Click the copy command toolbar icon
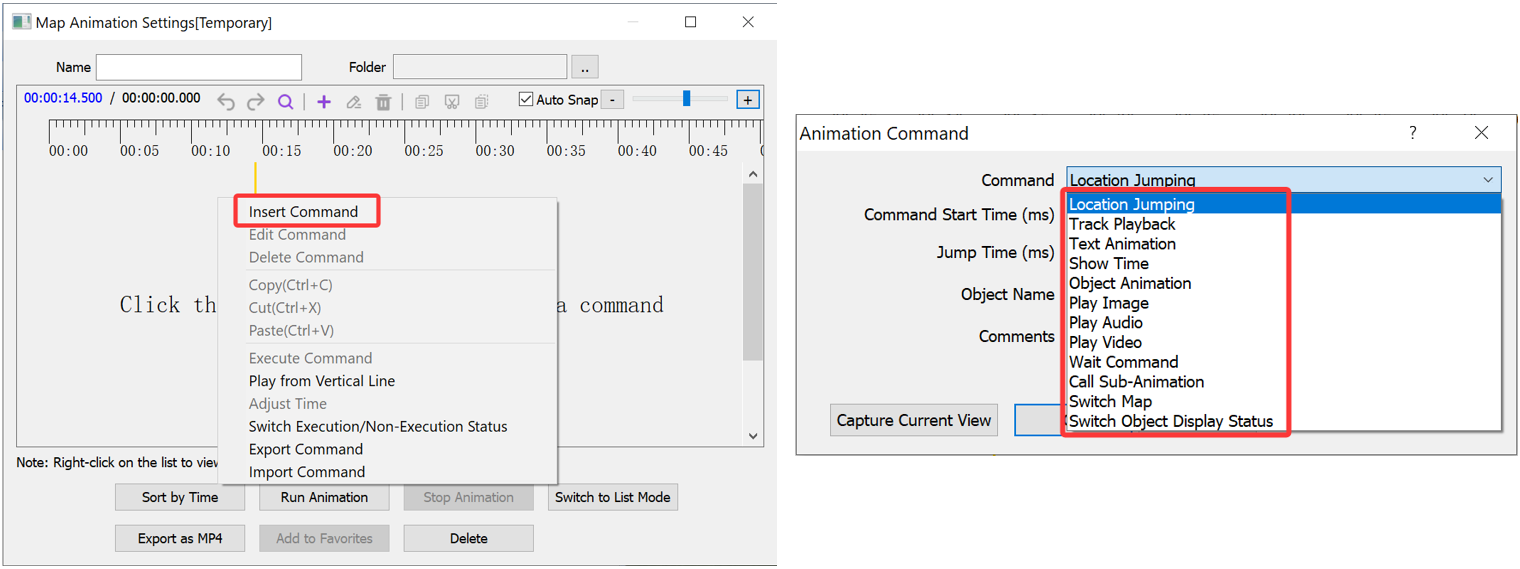Screen dimensions: 1520x569 pos(422,101)
